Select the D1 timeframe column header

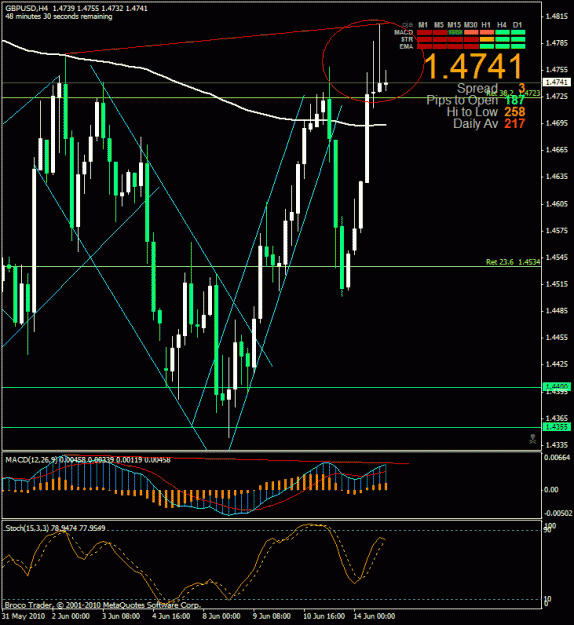(x=517, y=25)
